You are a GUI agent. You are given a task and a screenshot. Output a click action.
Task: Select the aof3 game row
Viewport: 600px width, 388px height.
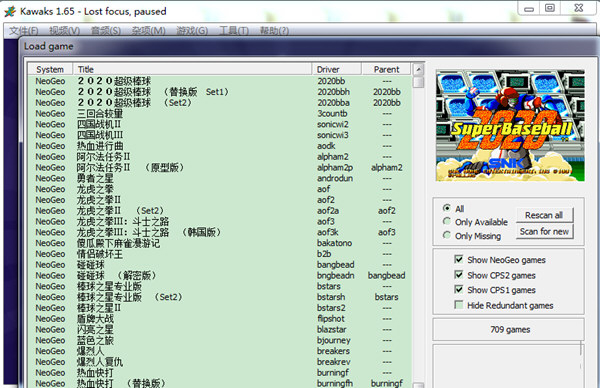coord(220,222)
